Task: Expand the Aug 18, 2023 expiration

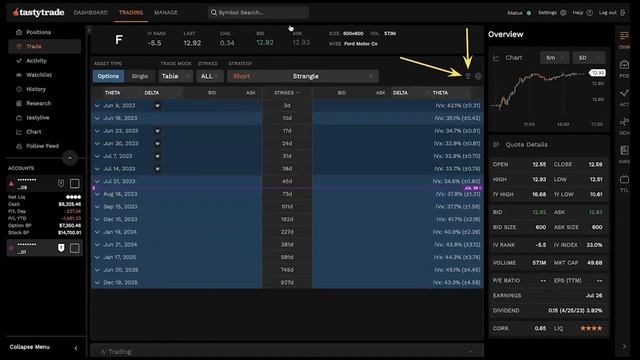Action: tap(97, 194)
